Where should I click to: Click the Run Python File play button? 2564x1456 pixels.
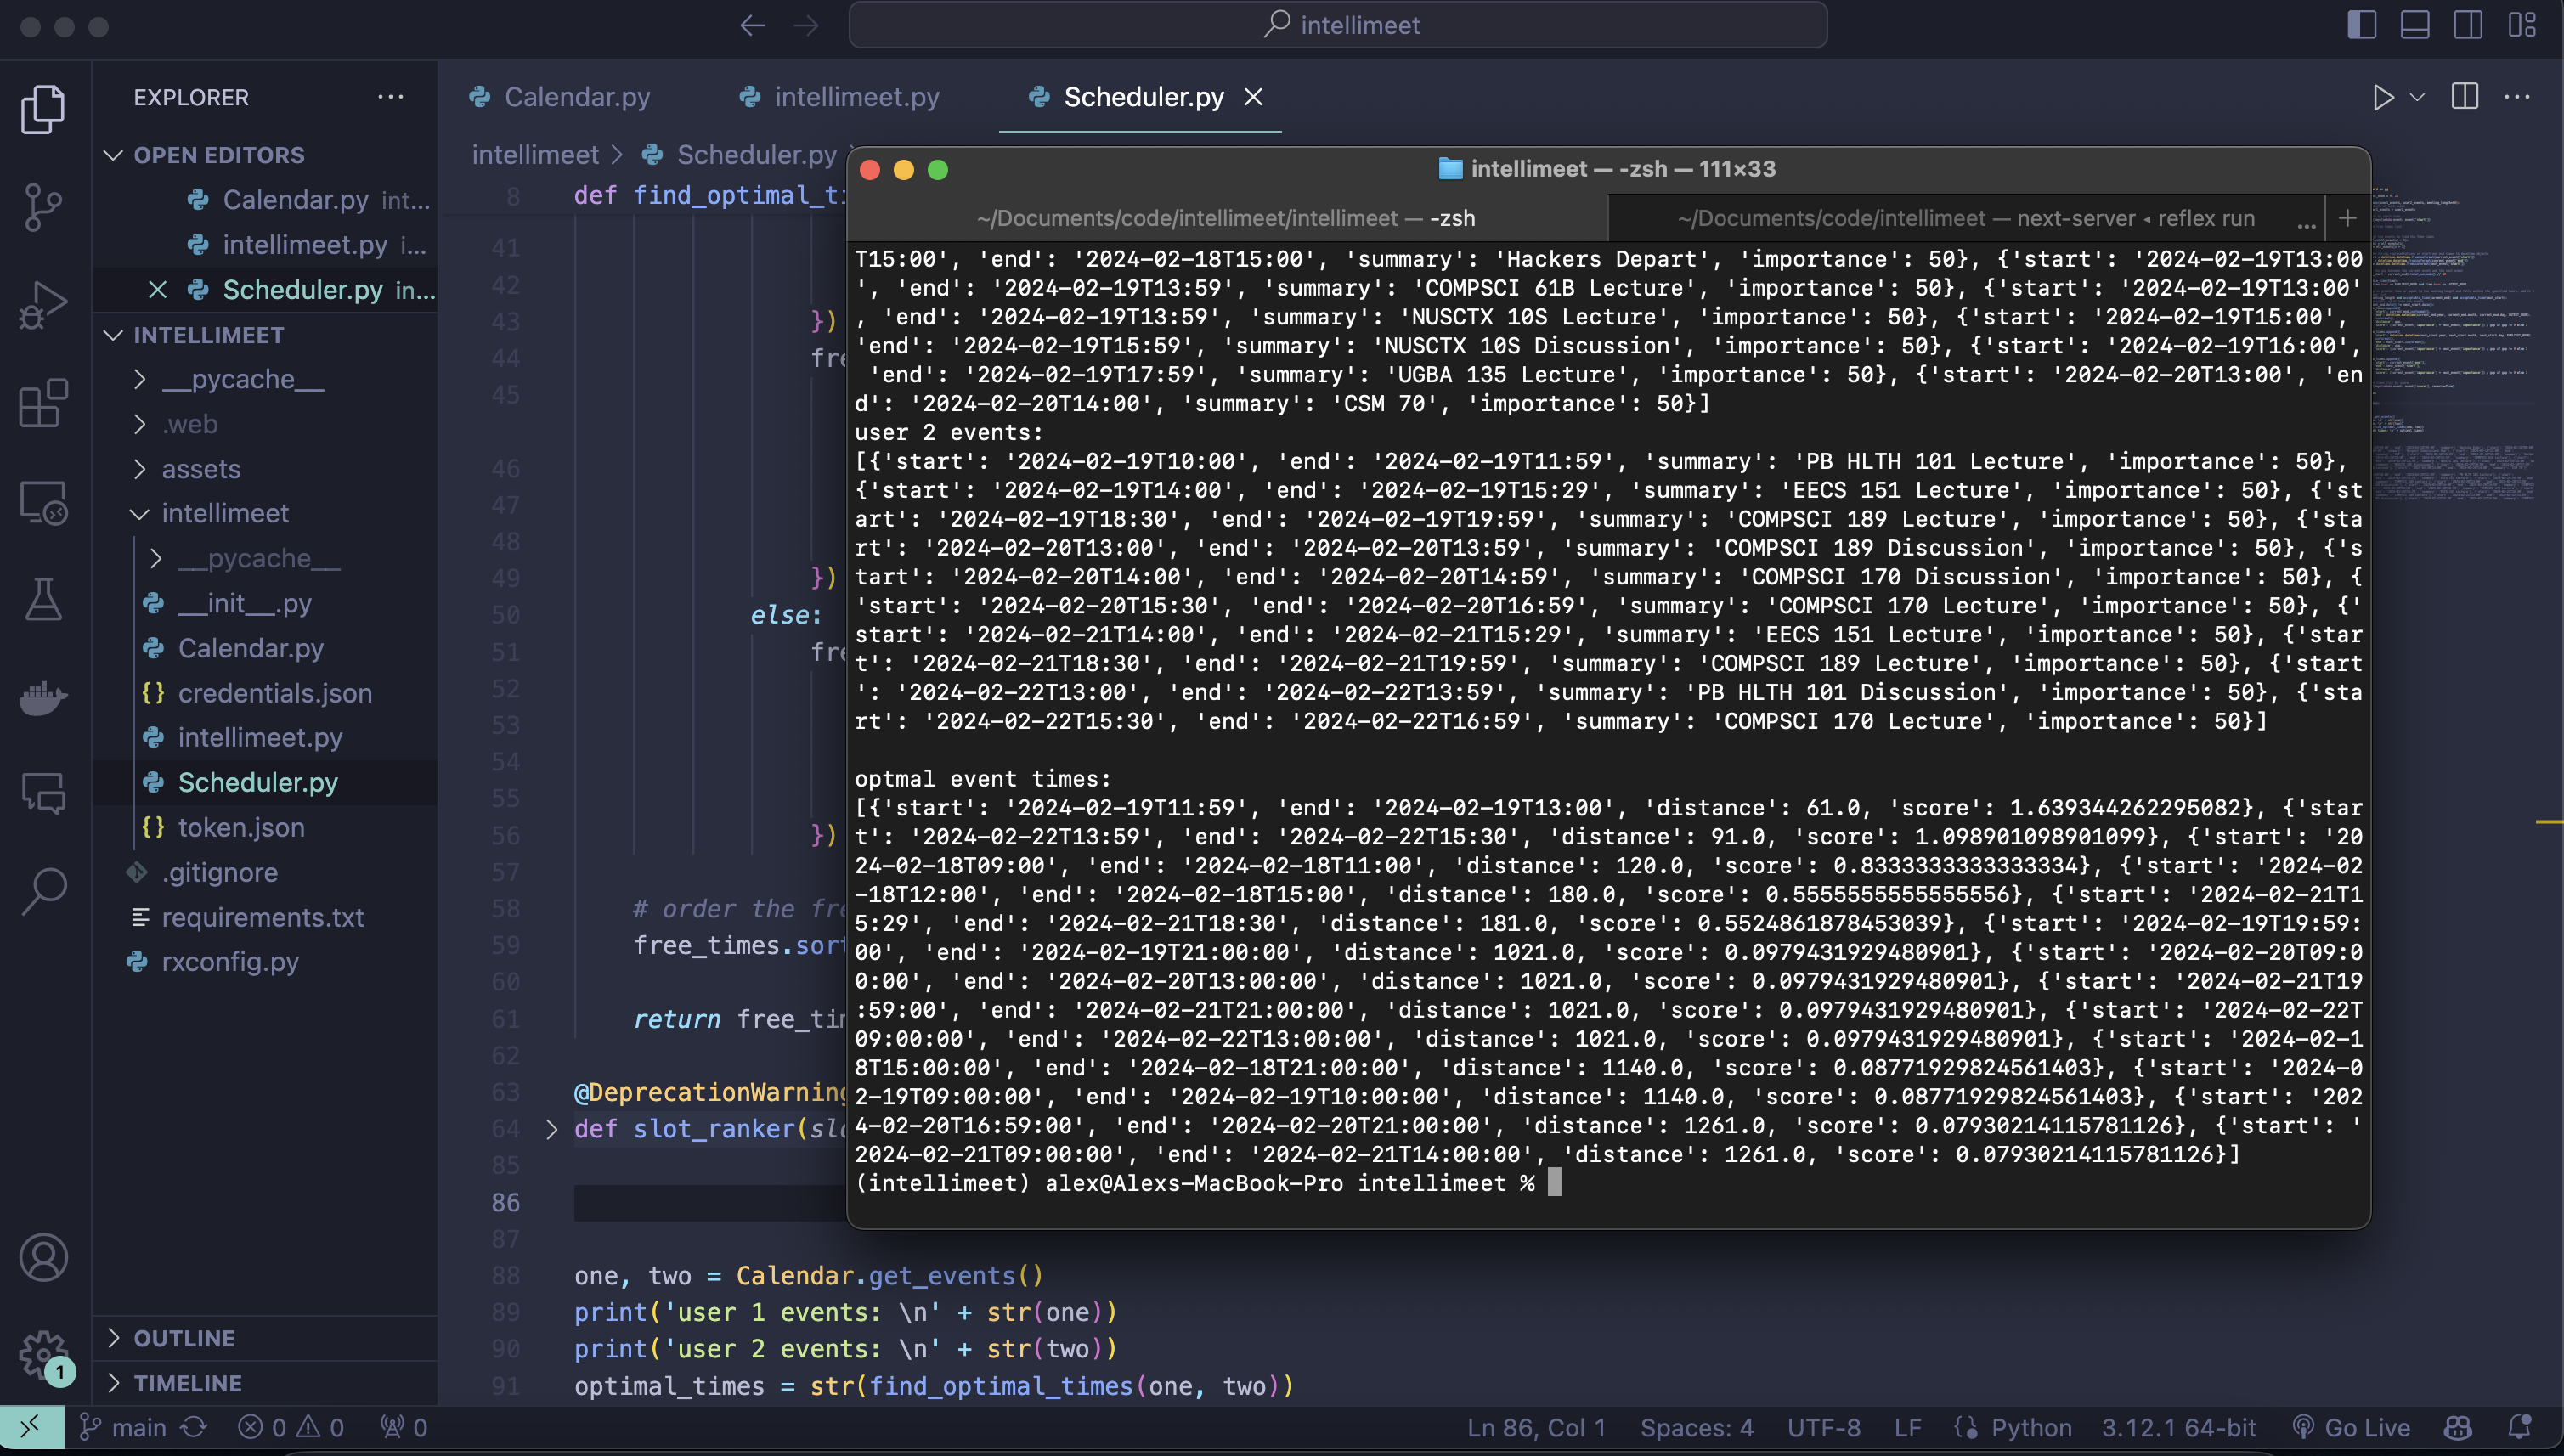[2383, 97]
